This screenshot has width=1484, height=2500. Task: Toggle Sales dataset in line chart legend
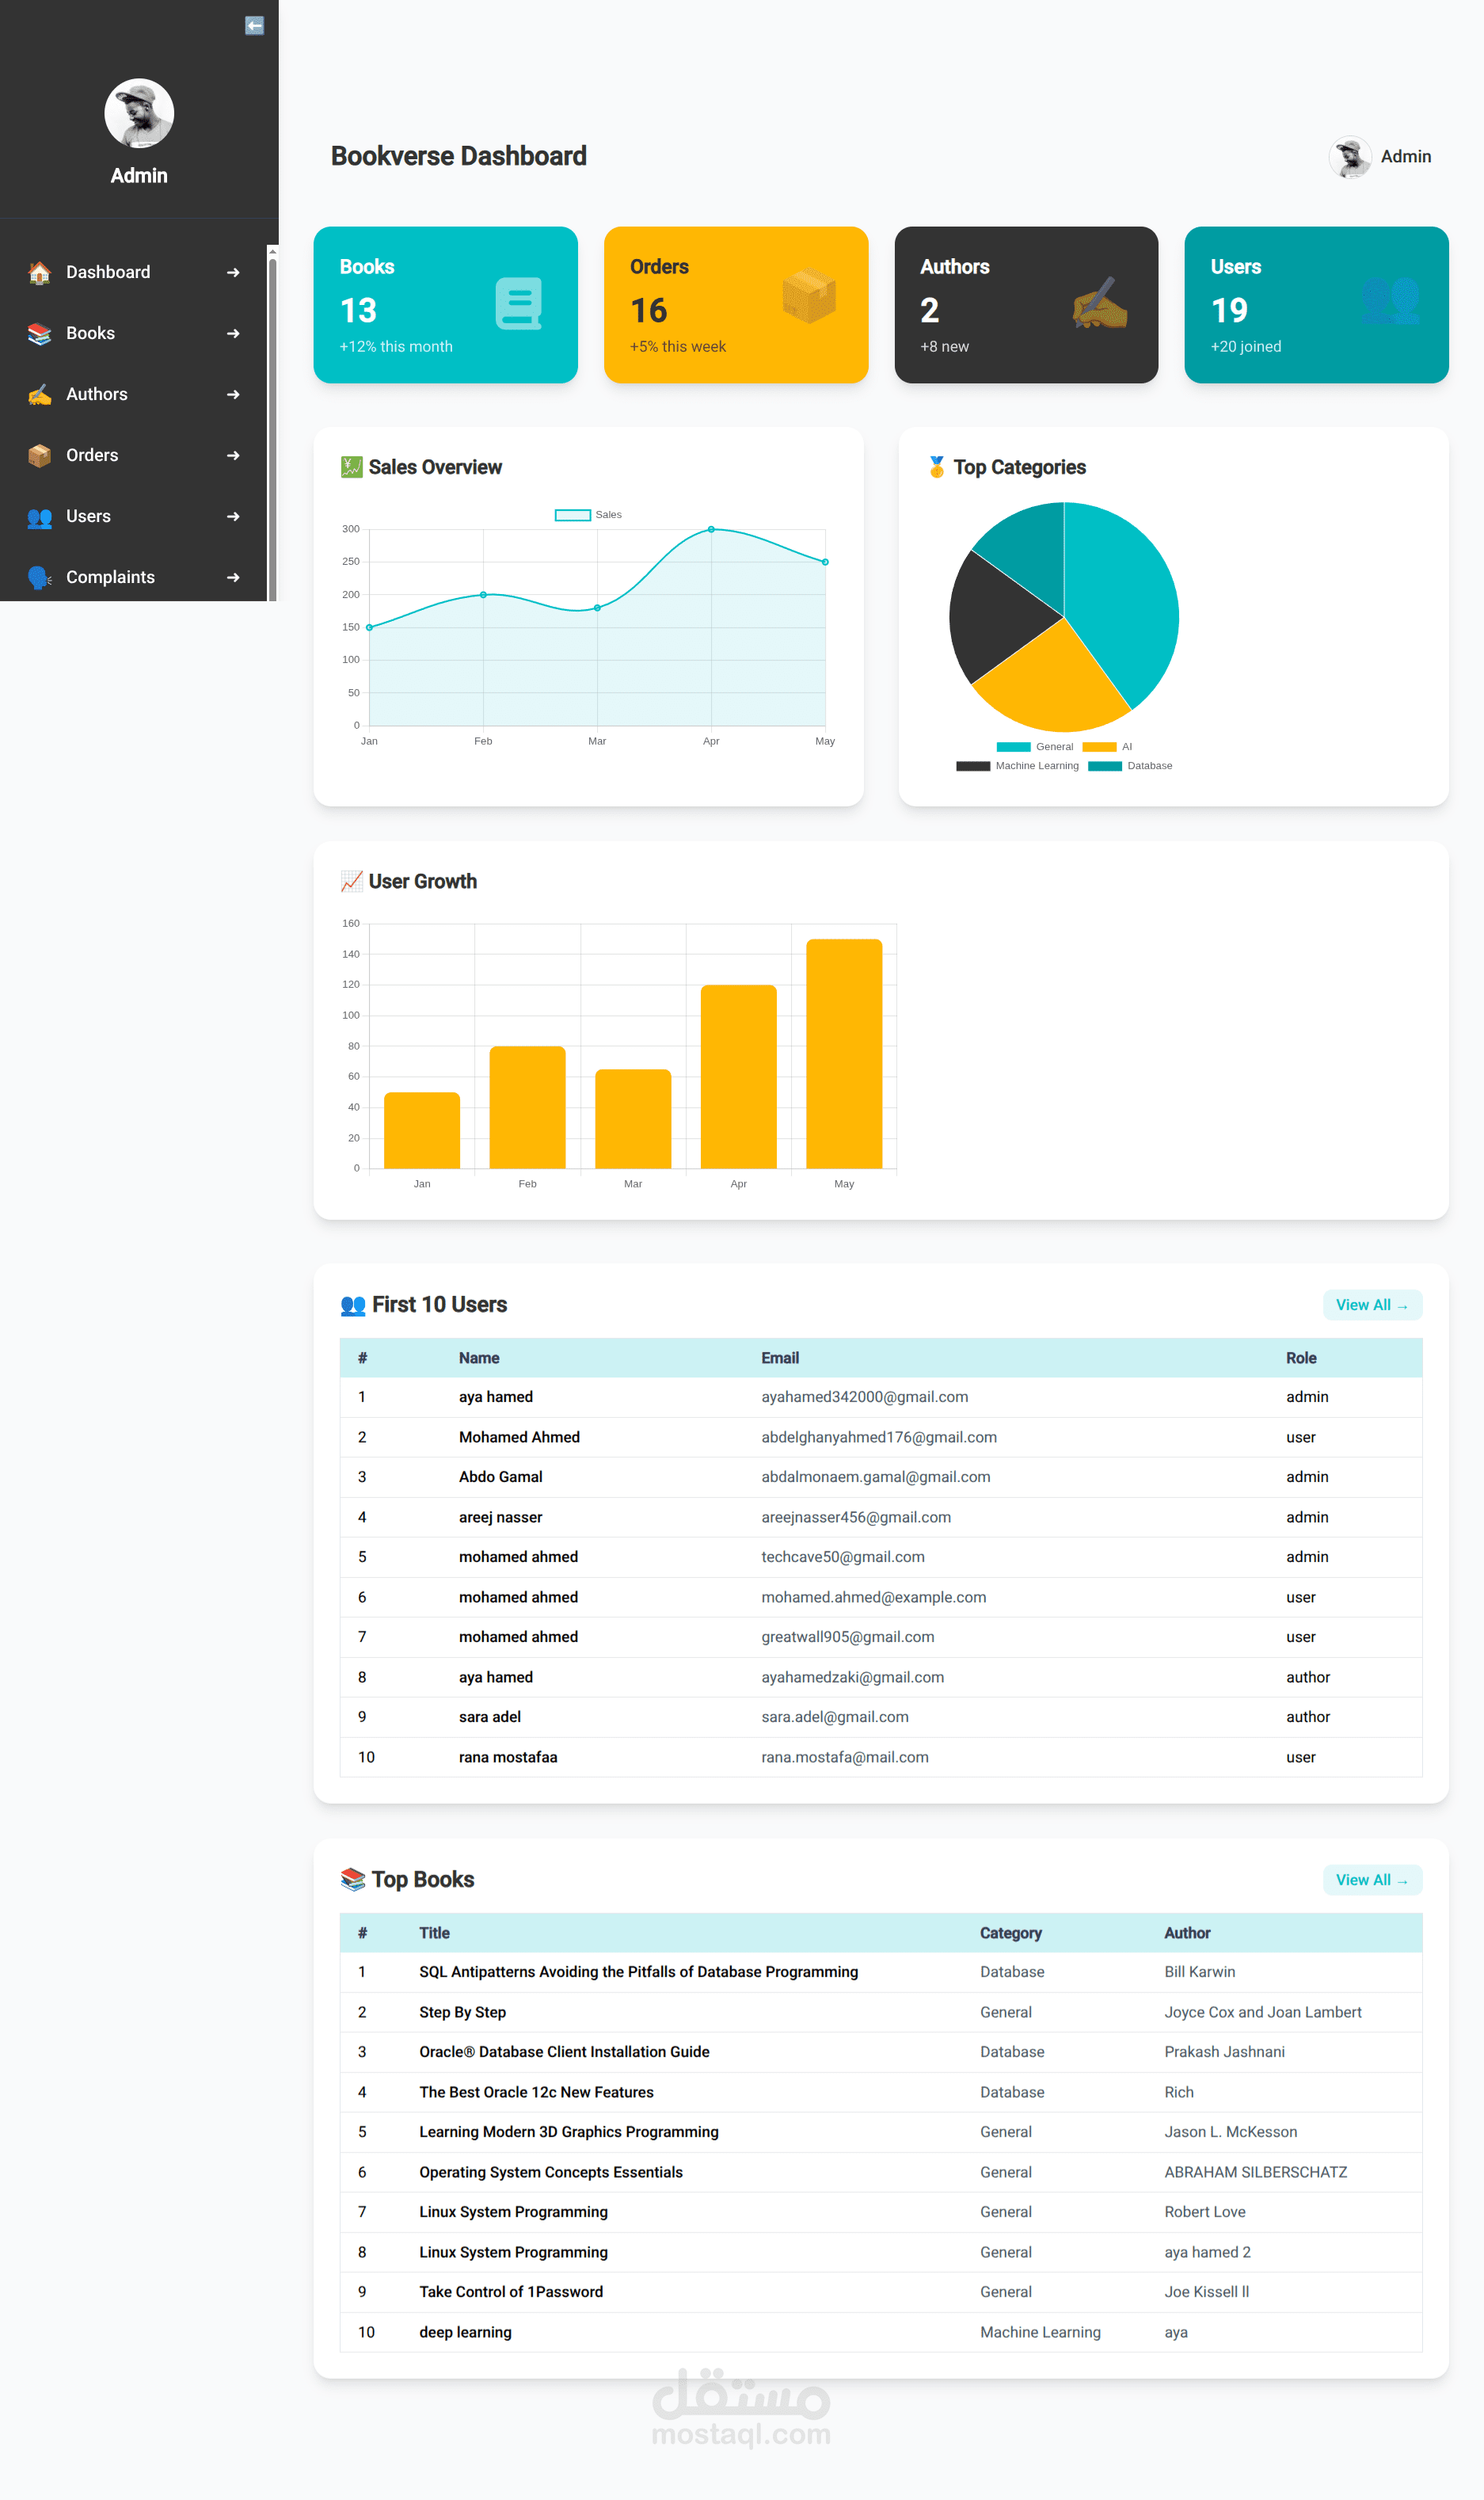click(x=588, y=515)
